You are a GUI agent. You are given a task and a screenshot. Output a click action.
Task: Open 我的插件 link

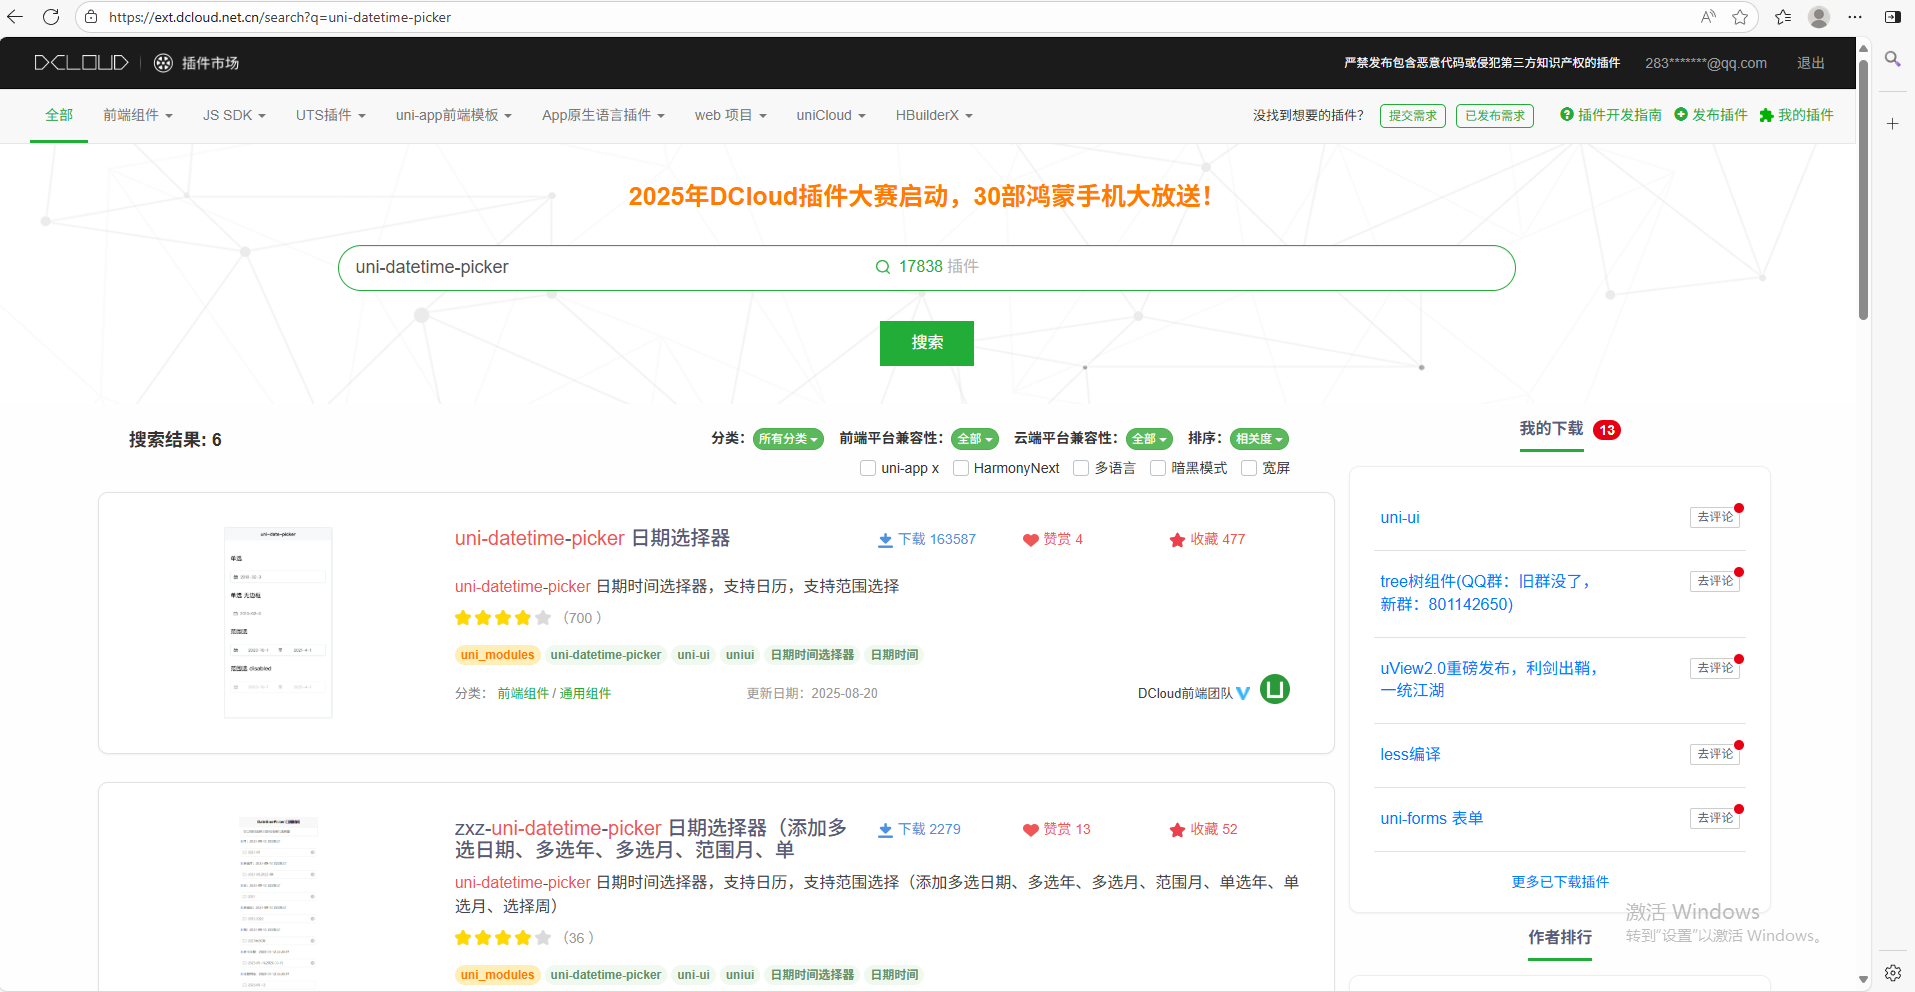pyautogui.click(x=1797, y=115)
